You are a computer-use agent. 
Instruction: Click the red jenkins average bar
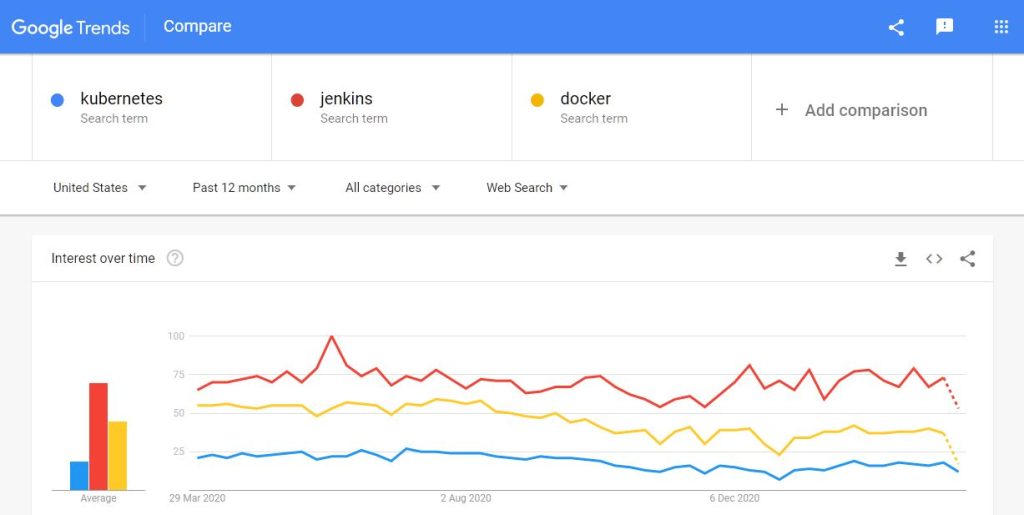point(98,436)
